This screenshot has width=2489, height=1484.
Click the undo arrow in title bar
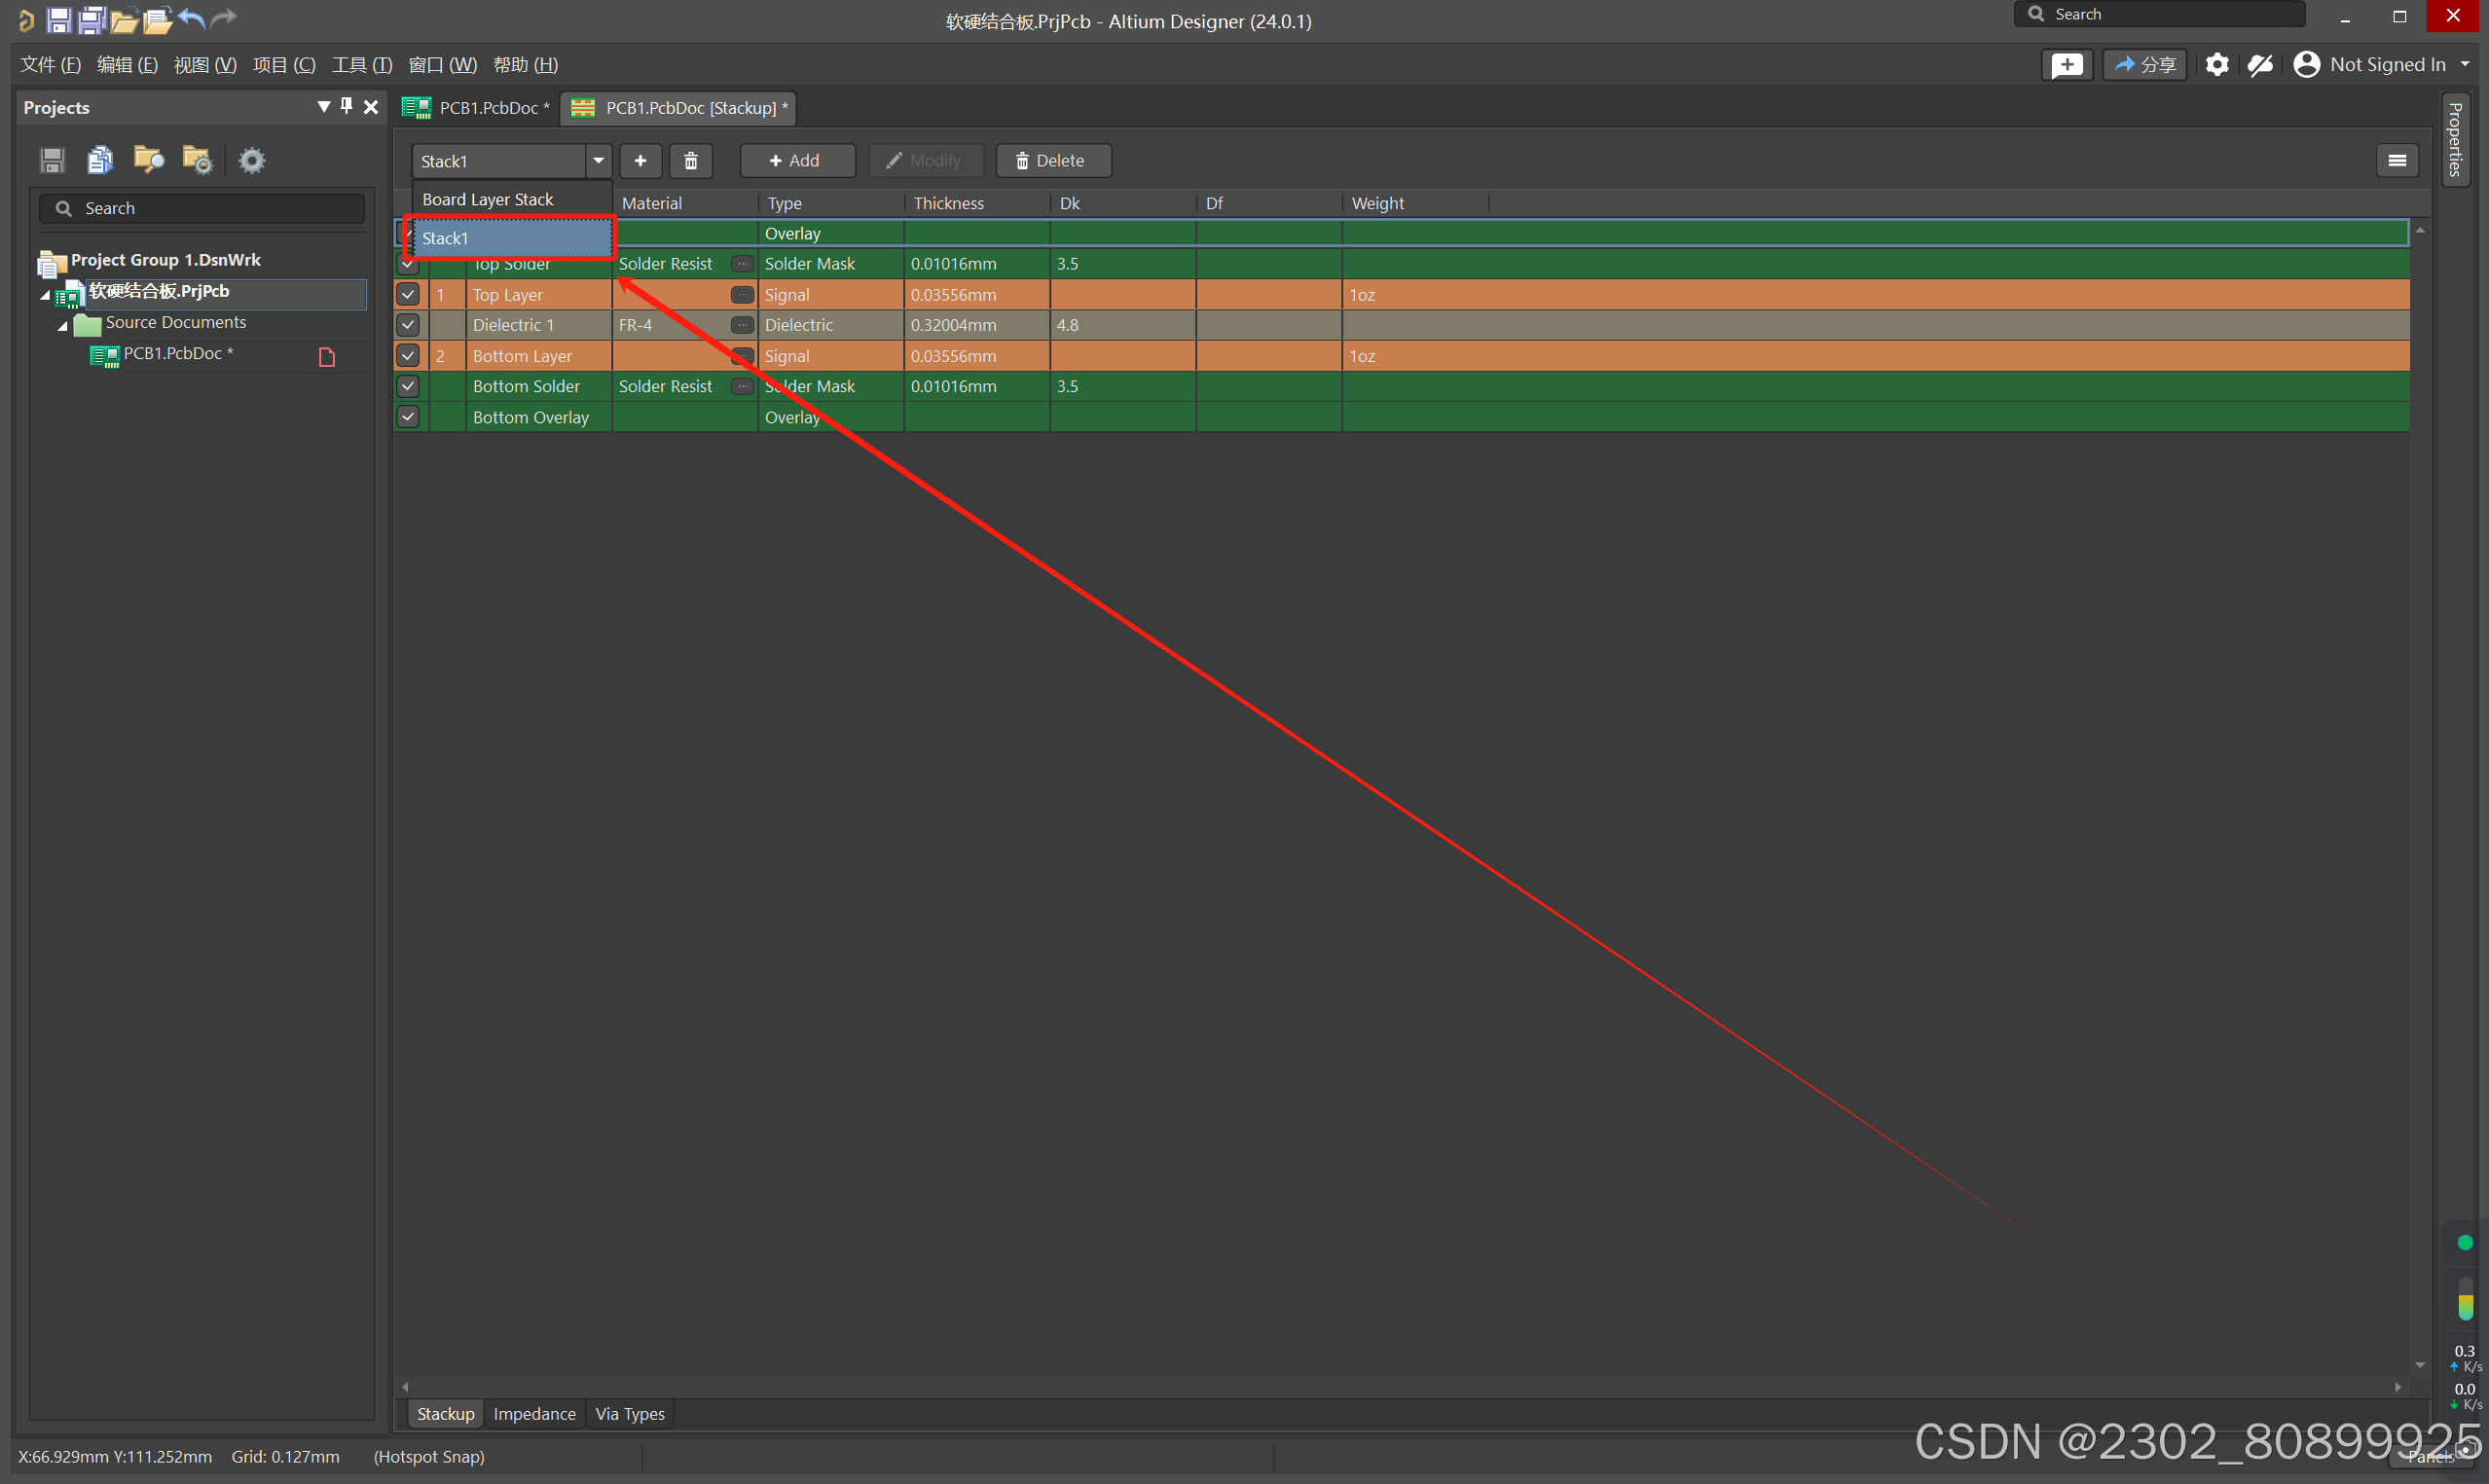pos(192,18)
